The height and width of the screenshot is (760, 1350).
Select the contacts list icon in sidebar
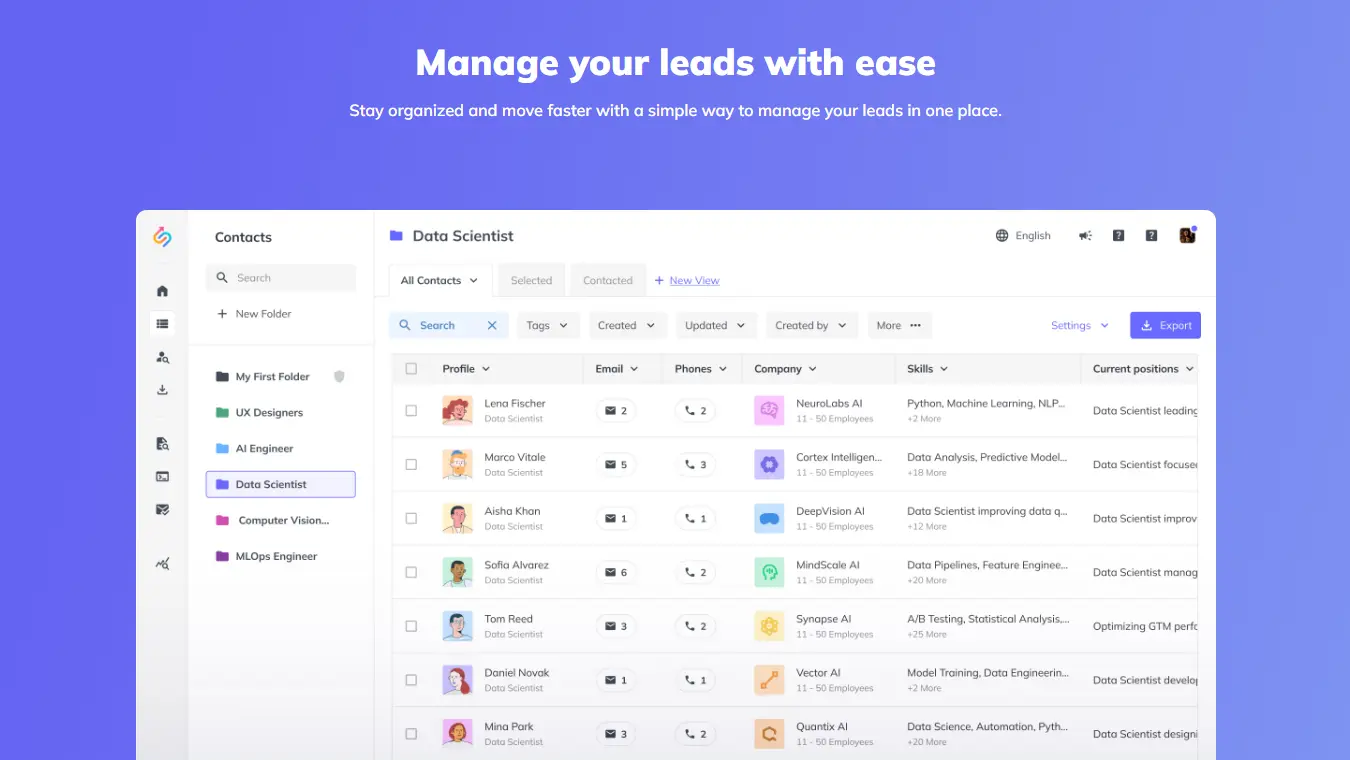162,323
